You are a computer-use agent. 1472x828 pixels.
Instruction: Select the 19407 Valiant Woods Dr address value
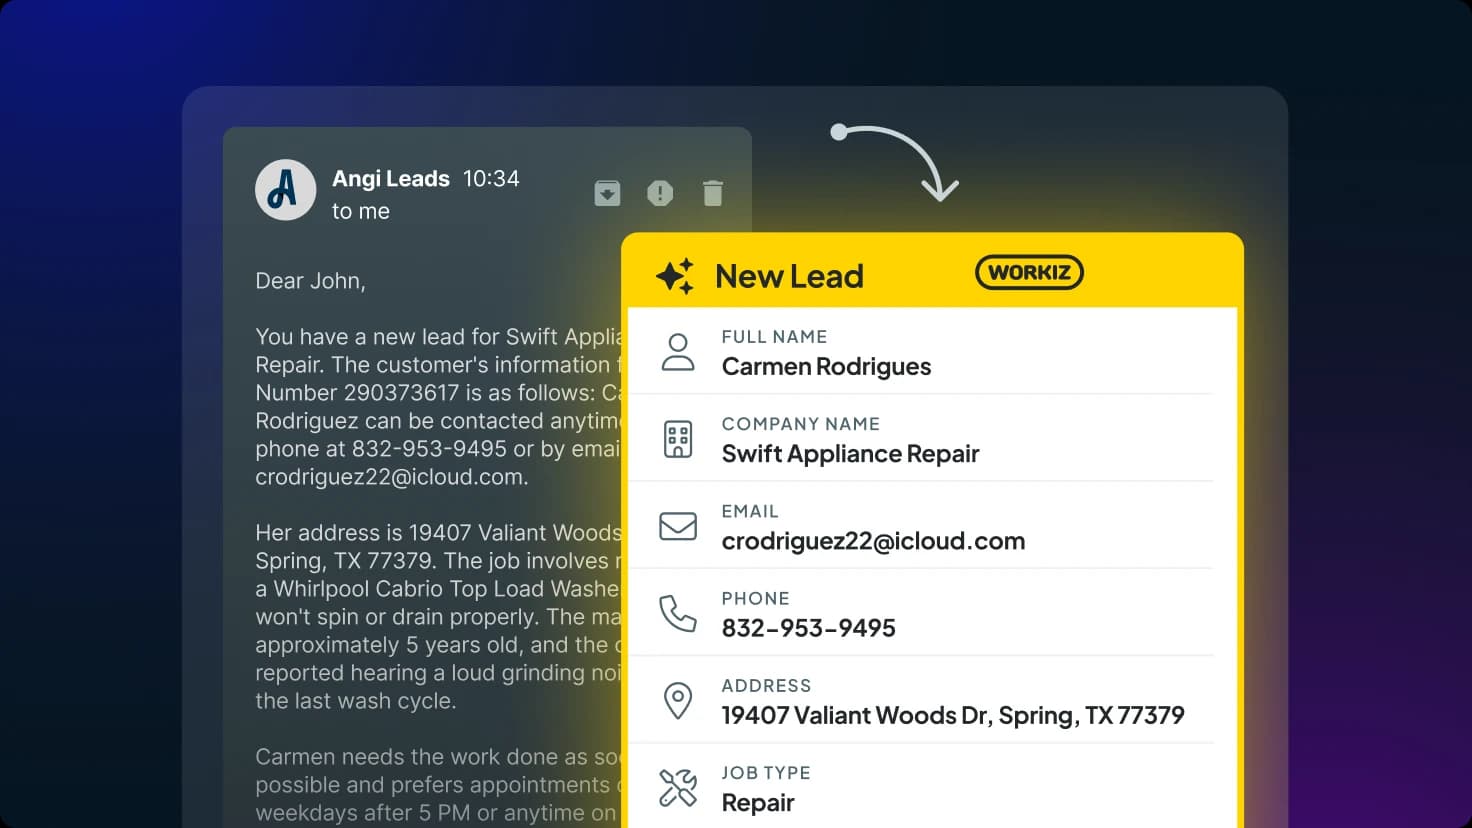[953, 715]
